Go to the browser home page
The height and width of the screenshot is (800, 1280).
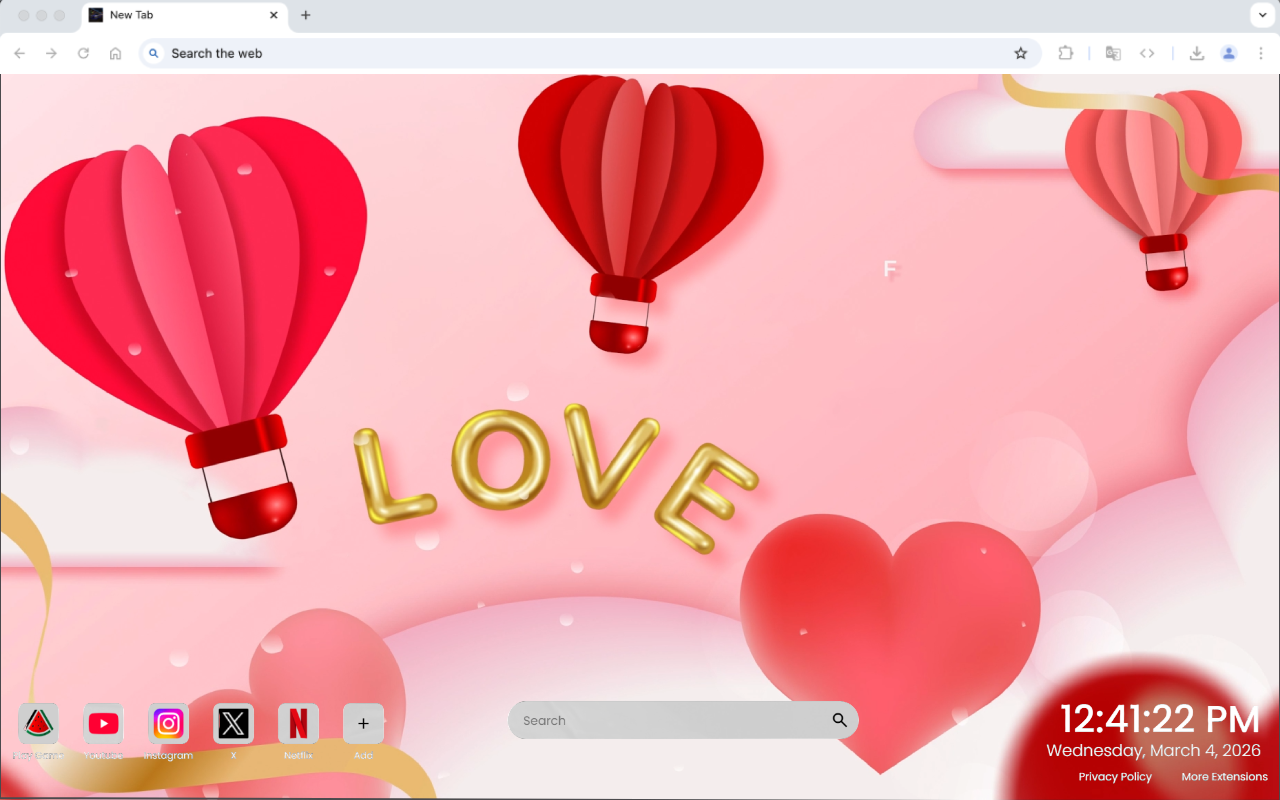tap(115, 53)
